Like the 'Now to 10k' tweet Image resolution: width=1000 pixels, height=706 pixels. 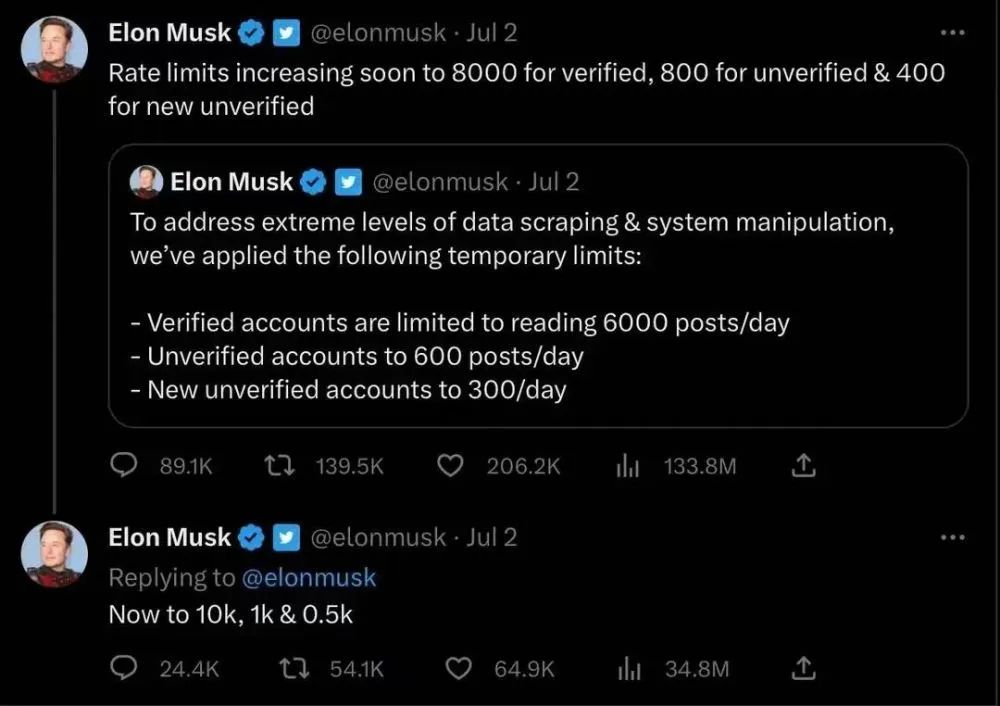(458, 668)
